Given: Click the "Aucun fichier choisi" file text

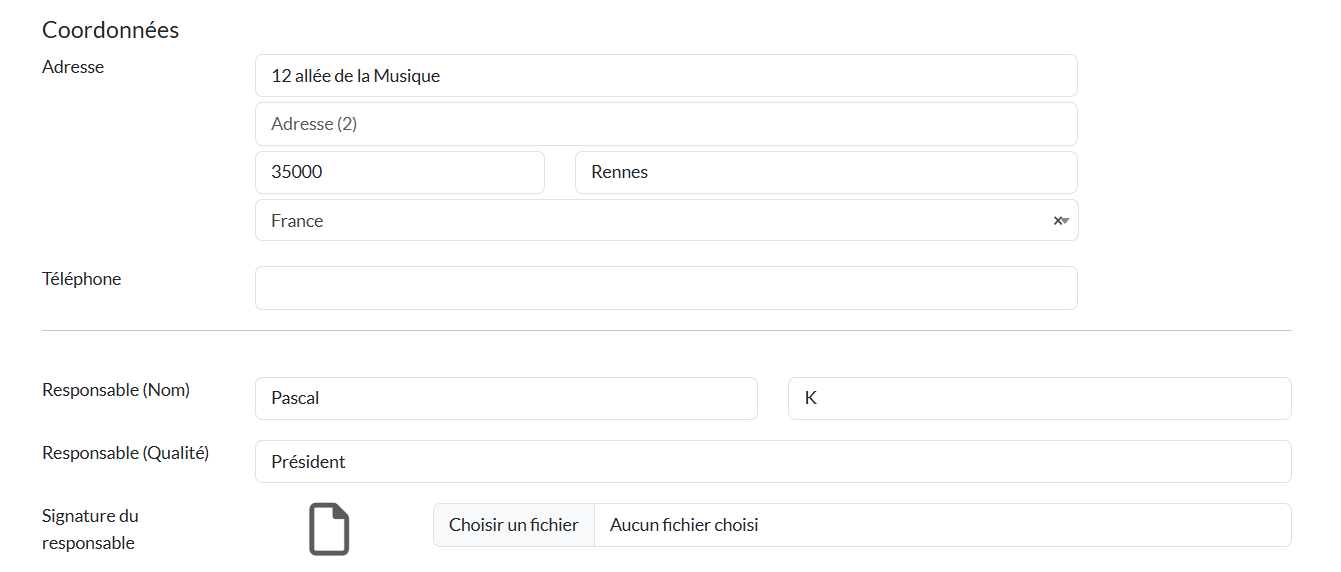Looking at the screenshot, I should [684, 525].
